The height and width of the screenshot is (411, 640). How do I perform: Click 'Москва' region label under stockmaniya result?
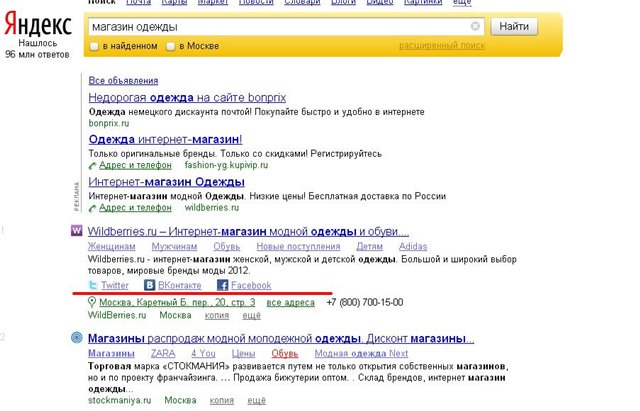[x=180, y=400]
